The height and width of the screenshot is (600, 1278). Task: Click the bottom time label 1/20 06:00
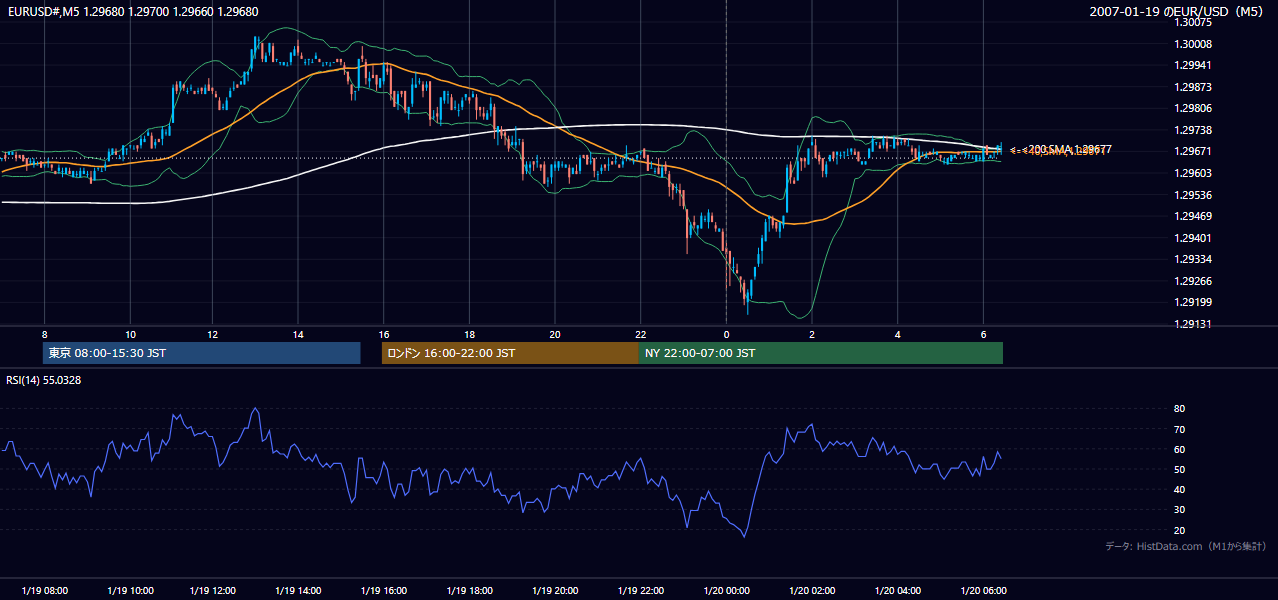tap(983, 591)
